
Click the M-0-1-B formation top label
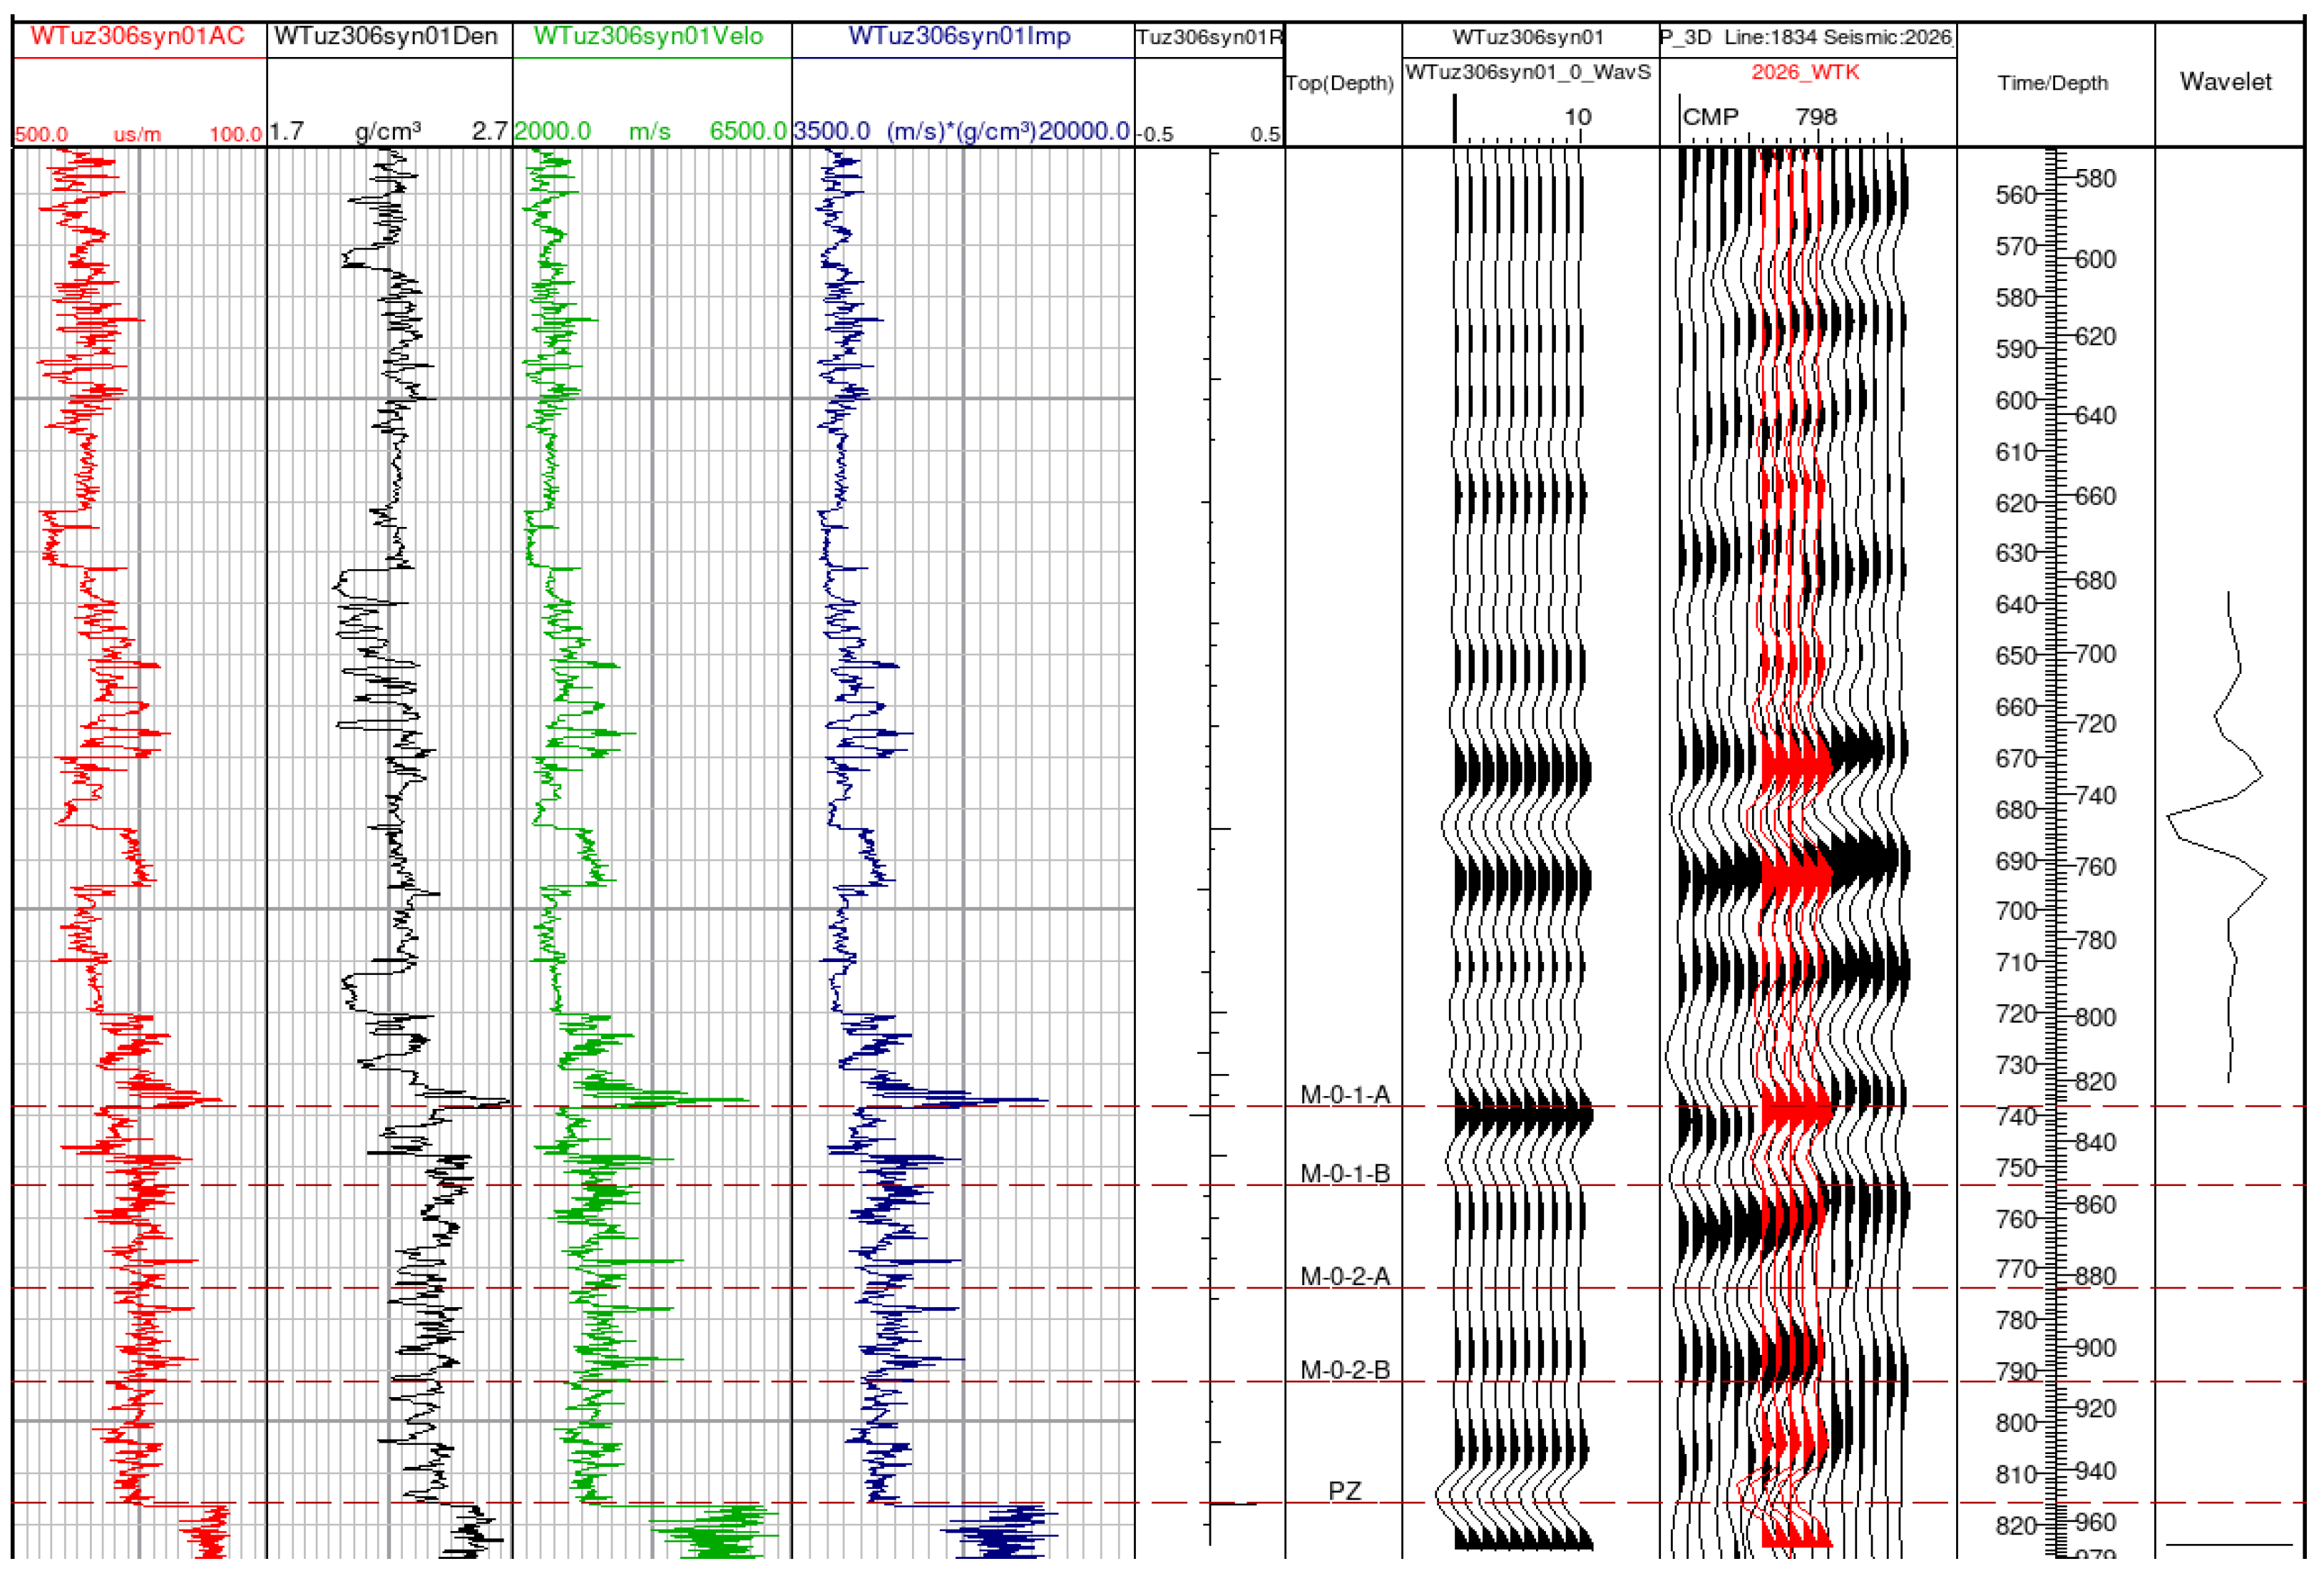tap(1345, 1174)
